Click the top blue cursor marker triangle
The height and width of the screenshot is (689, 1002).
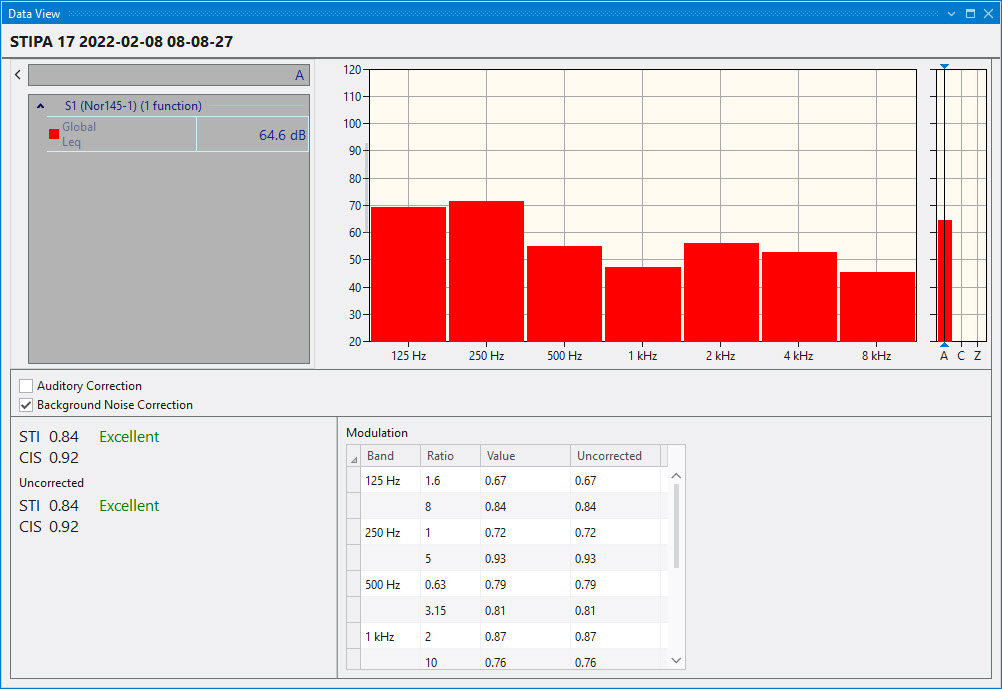click(x=944, y=66)
